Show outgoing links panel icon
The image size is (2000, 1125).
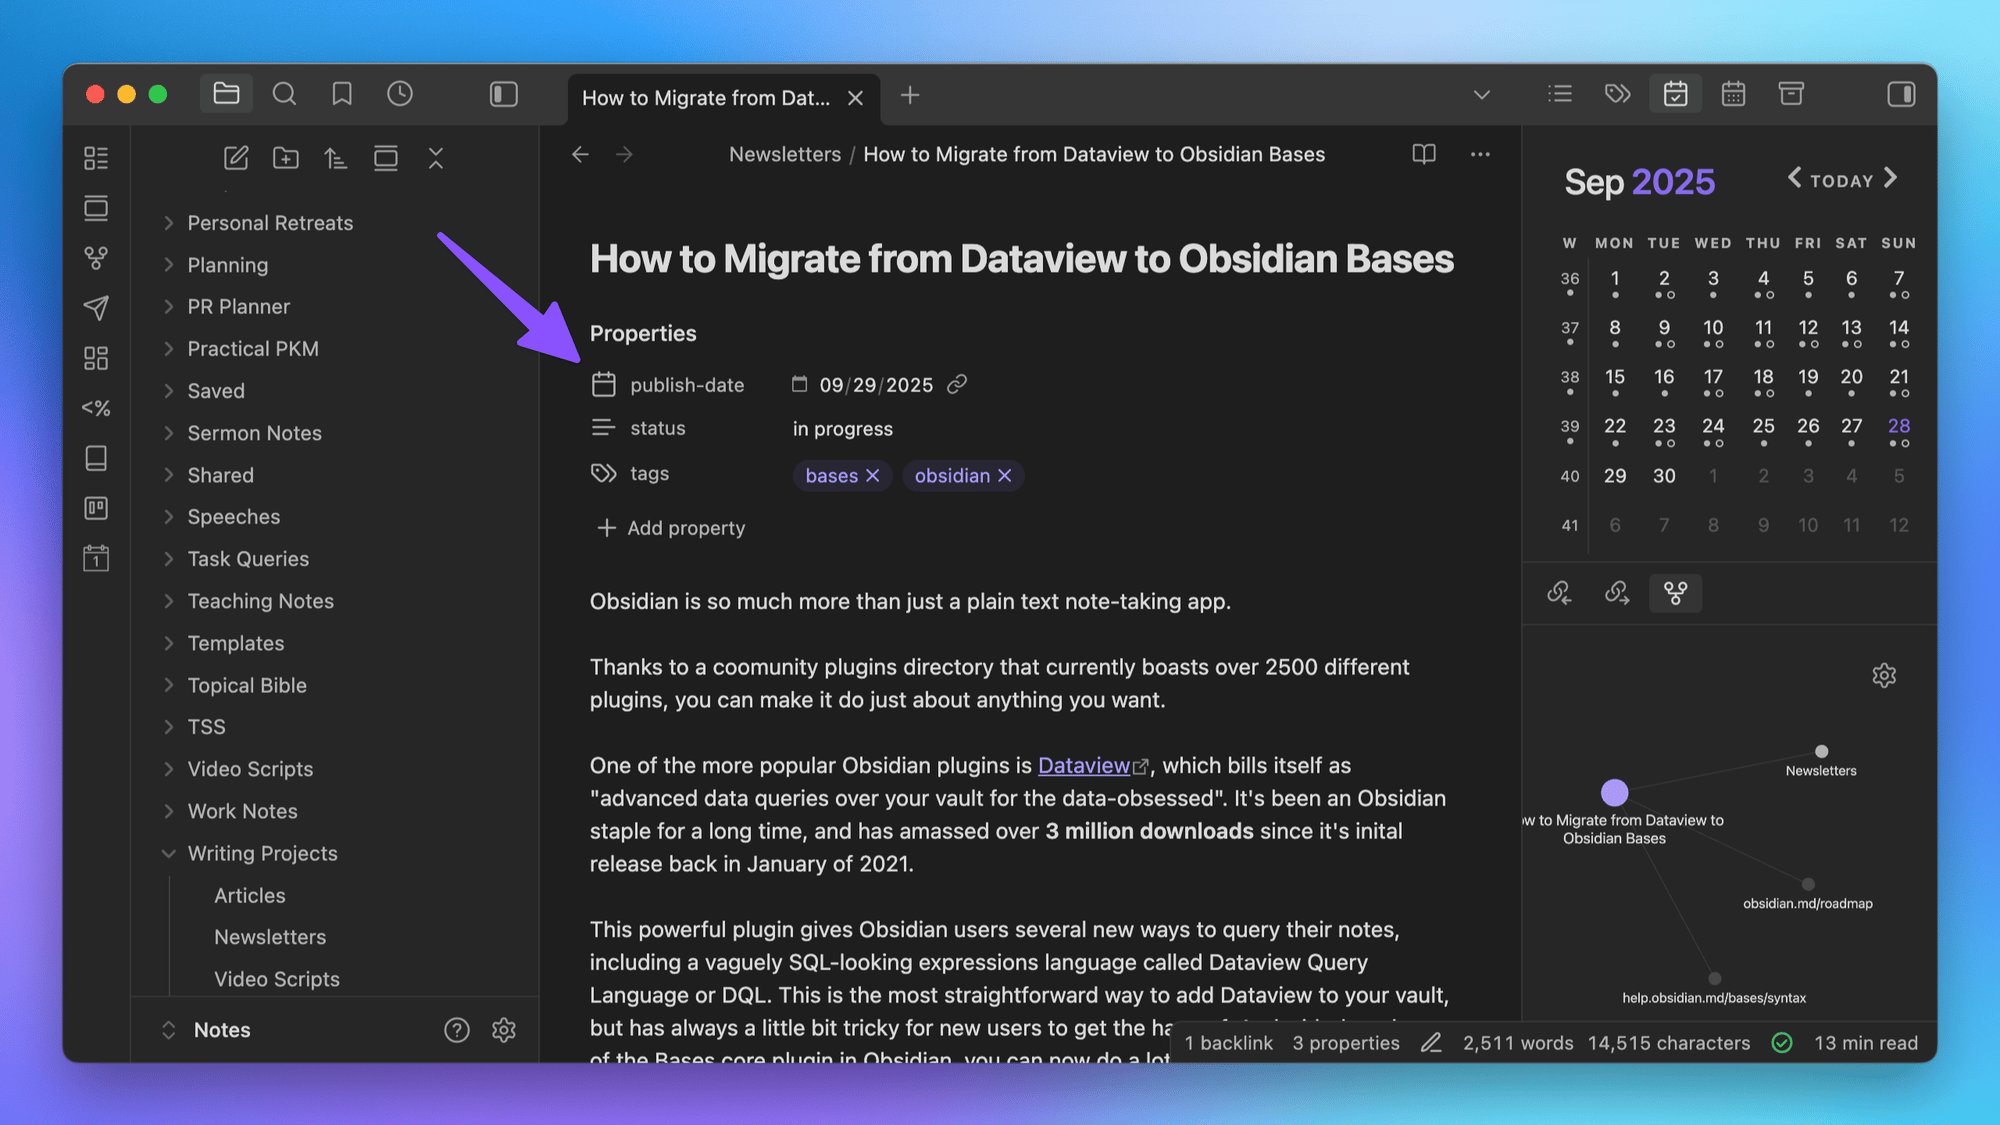pos(1617,593)
